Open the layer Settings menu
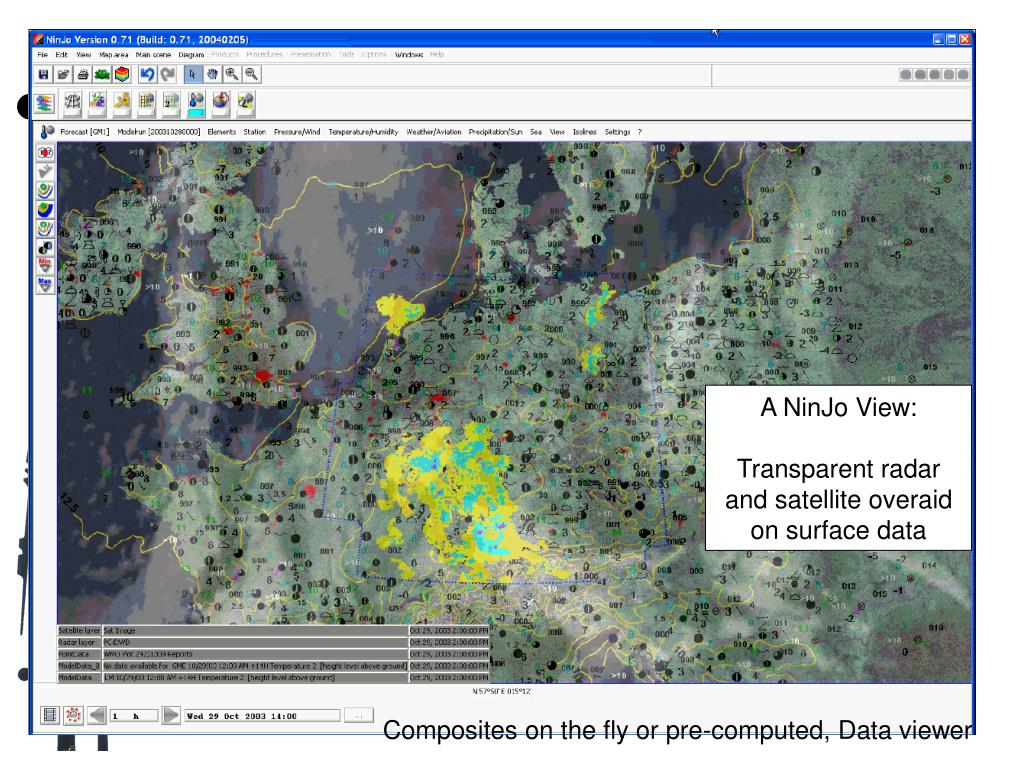Image resolution: width=1024 pixels, height=768 pixels. (x=617, y=132)
